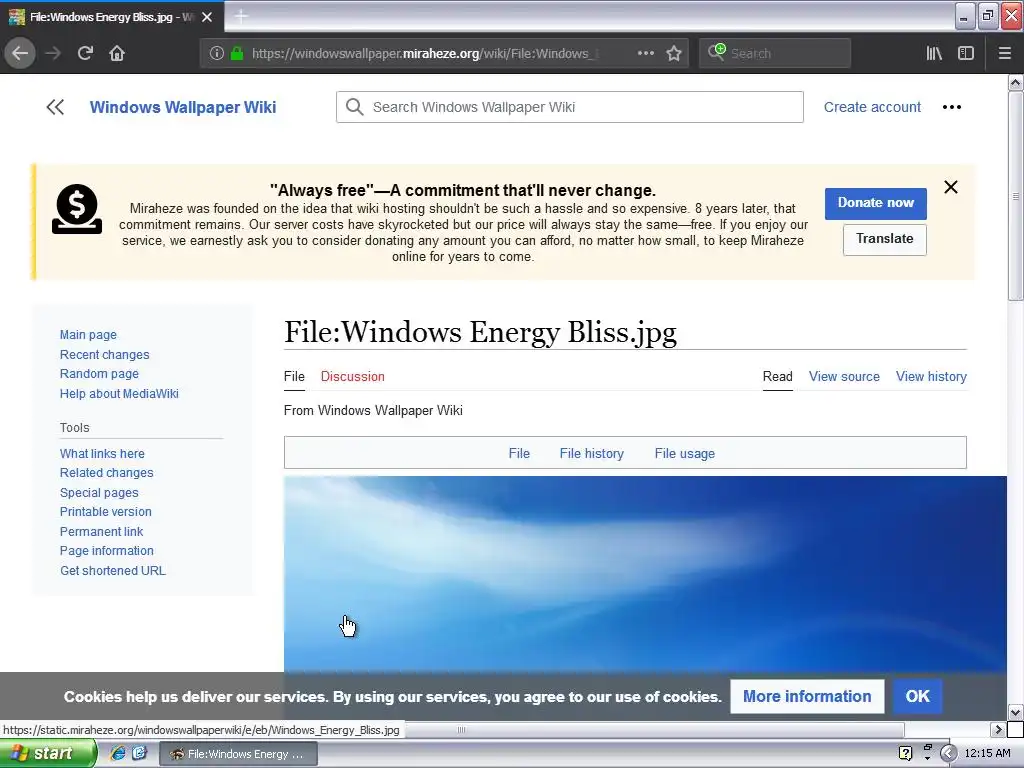Viewport: 1024px width, 768px height.
Task: Select File:Windows Energy taskbar button
Action: (239, 754)
